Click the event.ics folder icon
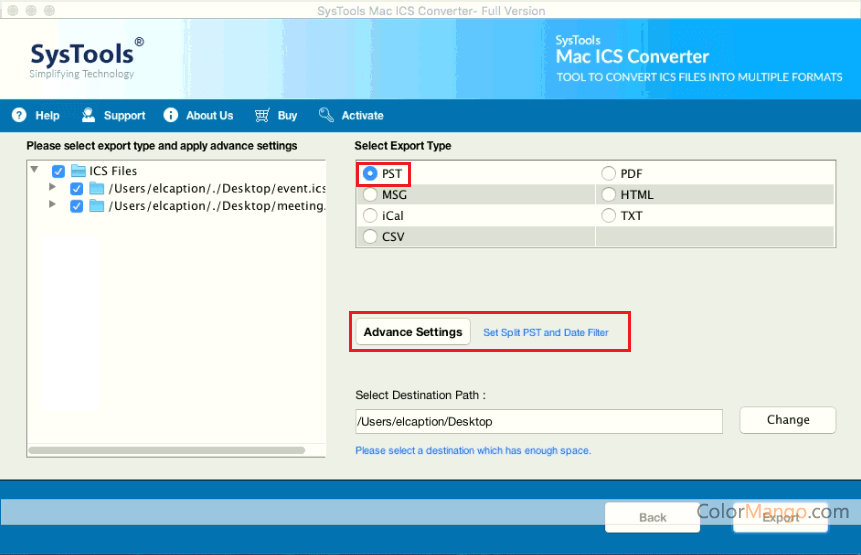The image size is (861, 555). point(97,188)
